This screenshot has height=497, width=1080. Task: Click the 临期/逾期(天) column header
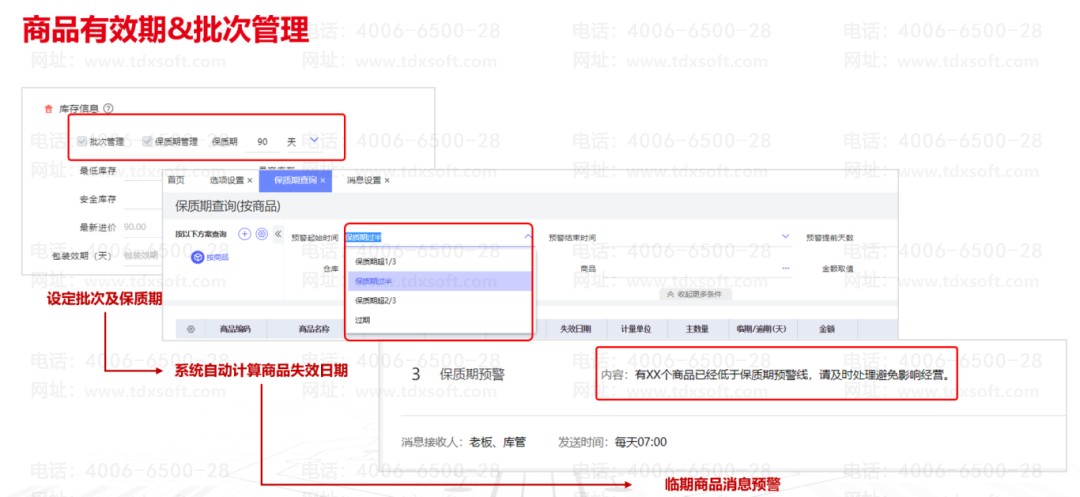[761, 329]
